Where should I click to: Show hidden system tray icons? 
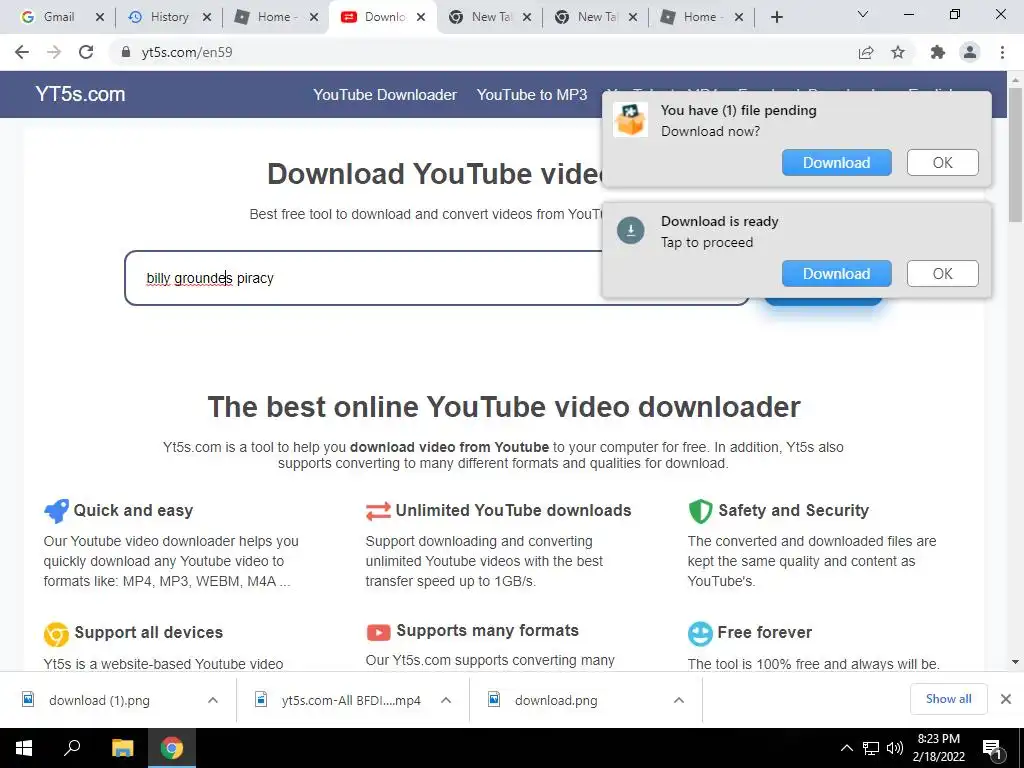pyautogui.click(x=846, y=748)
